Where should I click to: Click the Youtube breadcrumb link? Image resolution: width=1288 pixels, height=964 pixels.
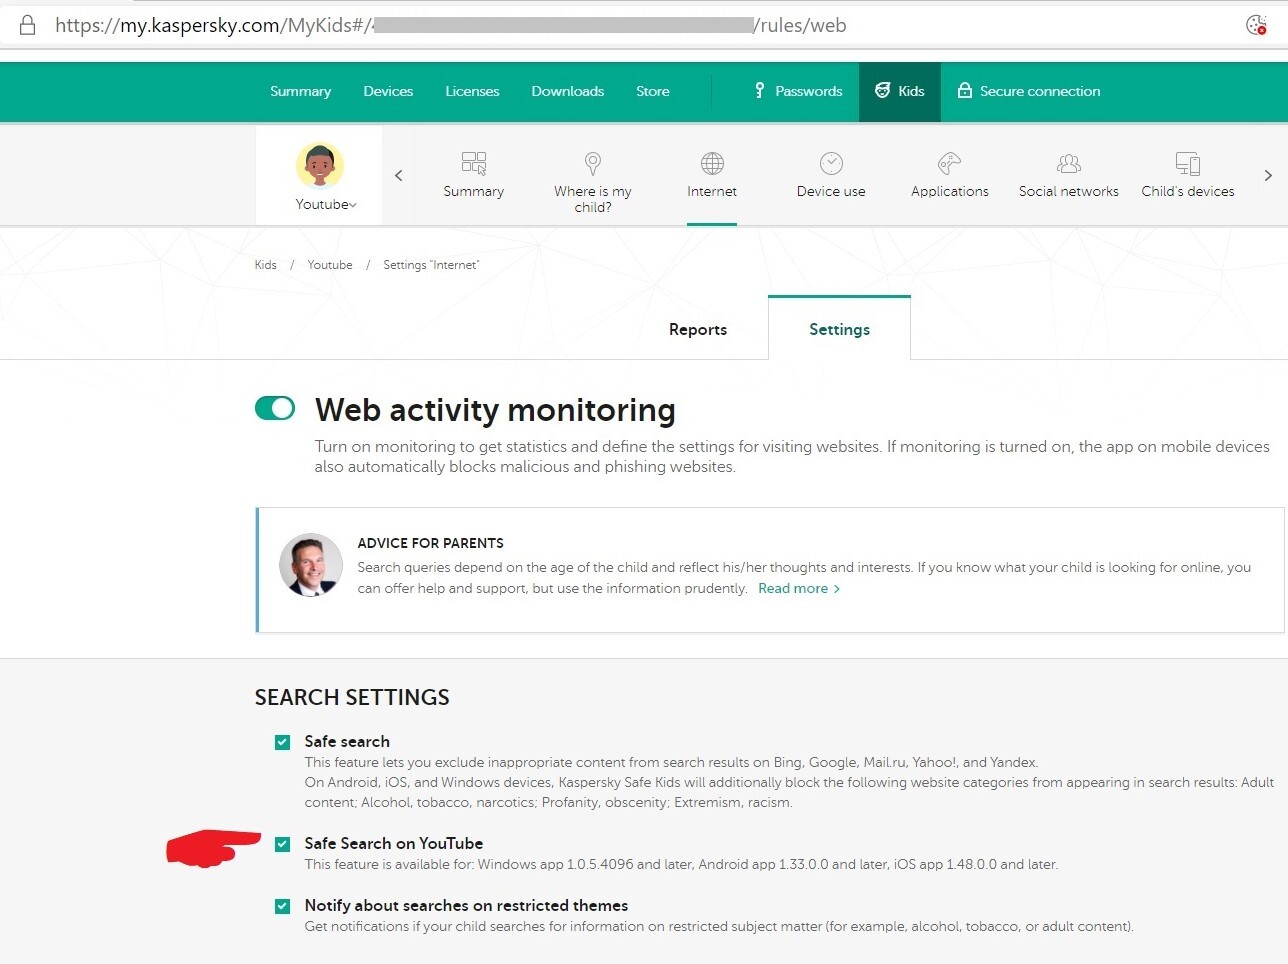tap(330, 265)
